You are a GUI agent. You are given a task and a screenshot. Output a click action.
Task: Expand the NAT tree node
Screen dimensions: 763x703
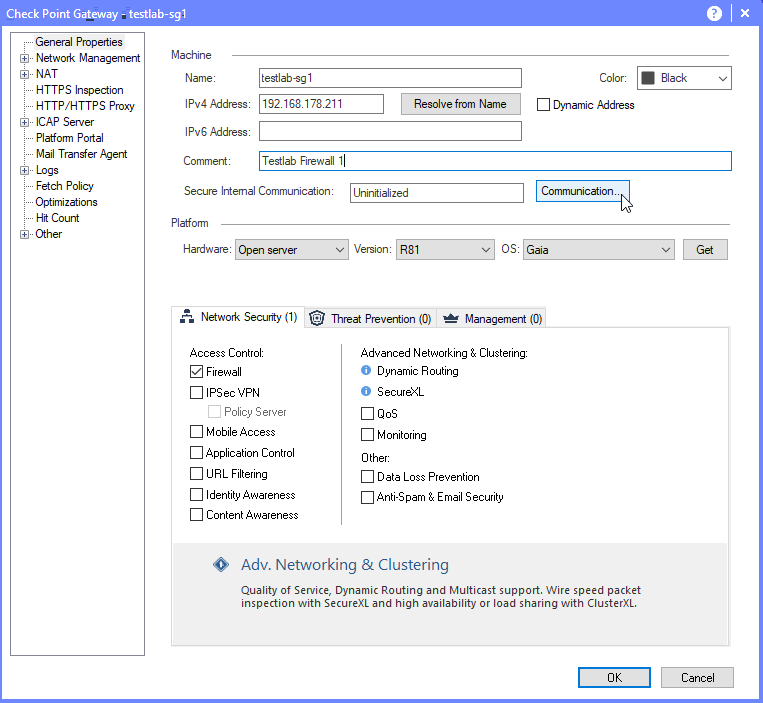point(24,74)
